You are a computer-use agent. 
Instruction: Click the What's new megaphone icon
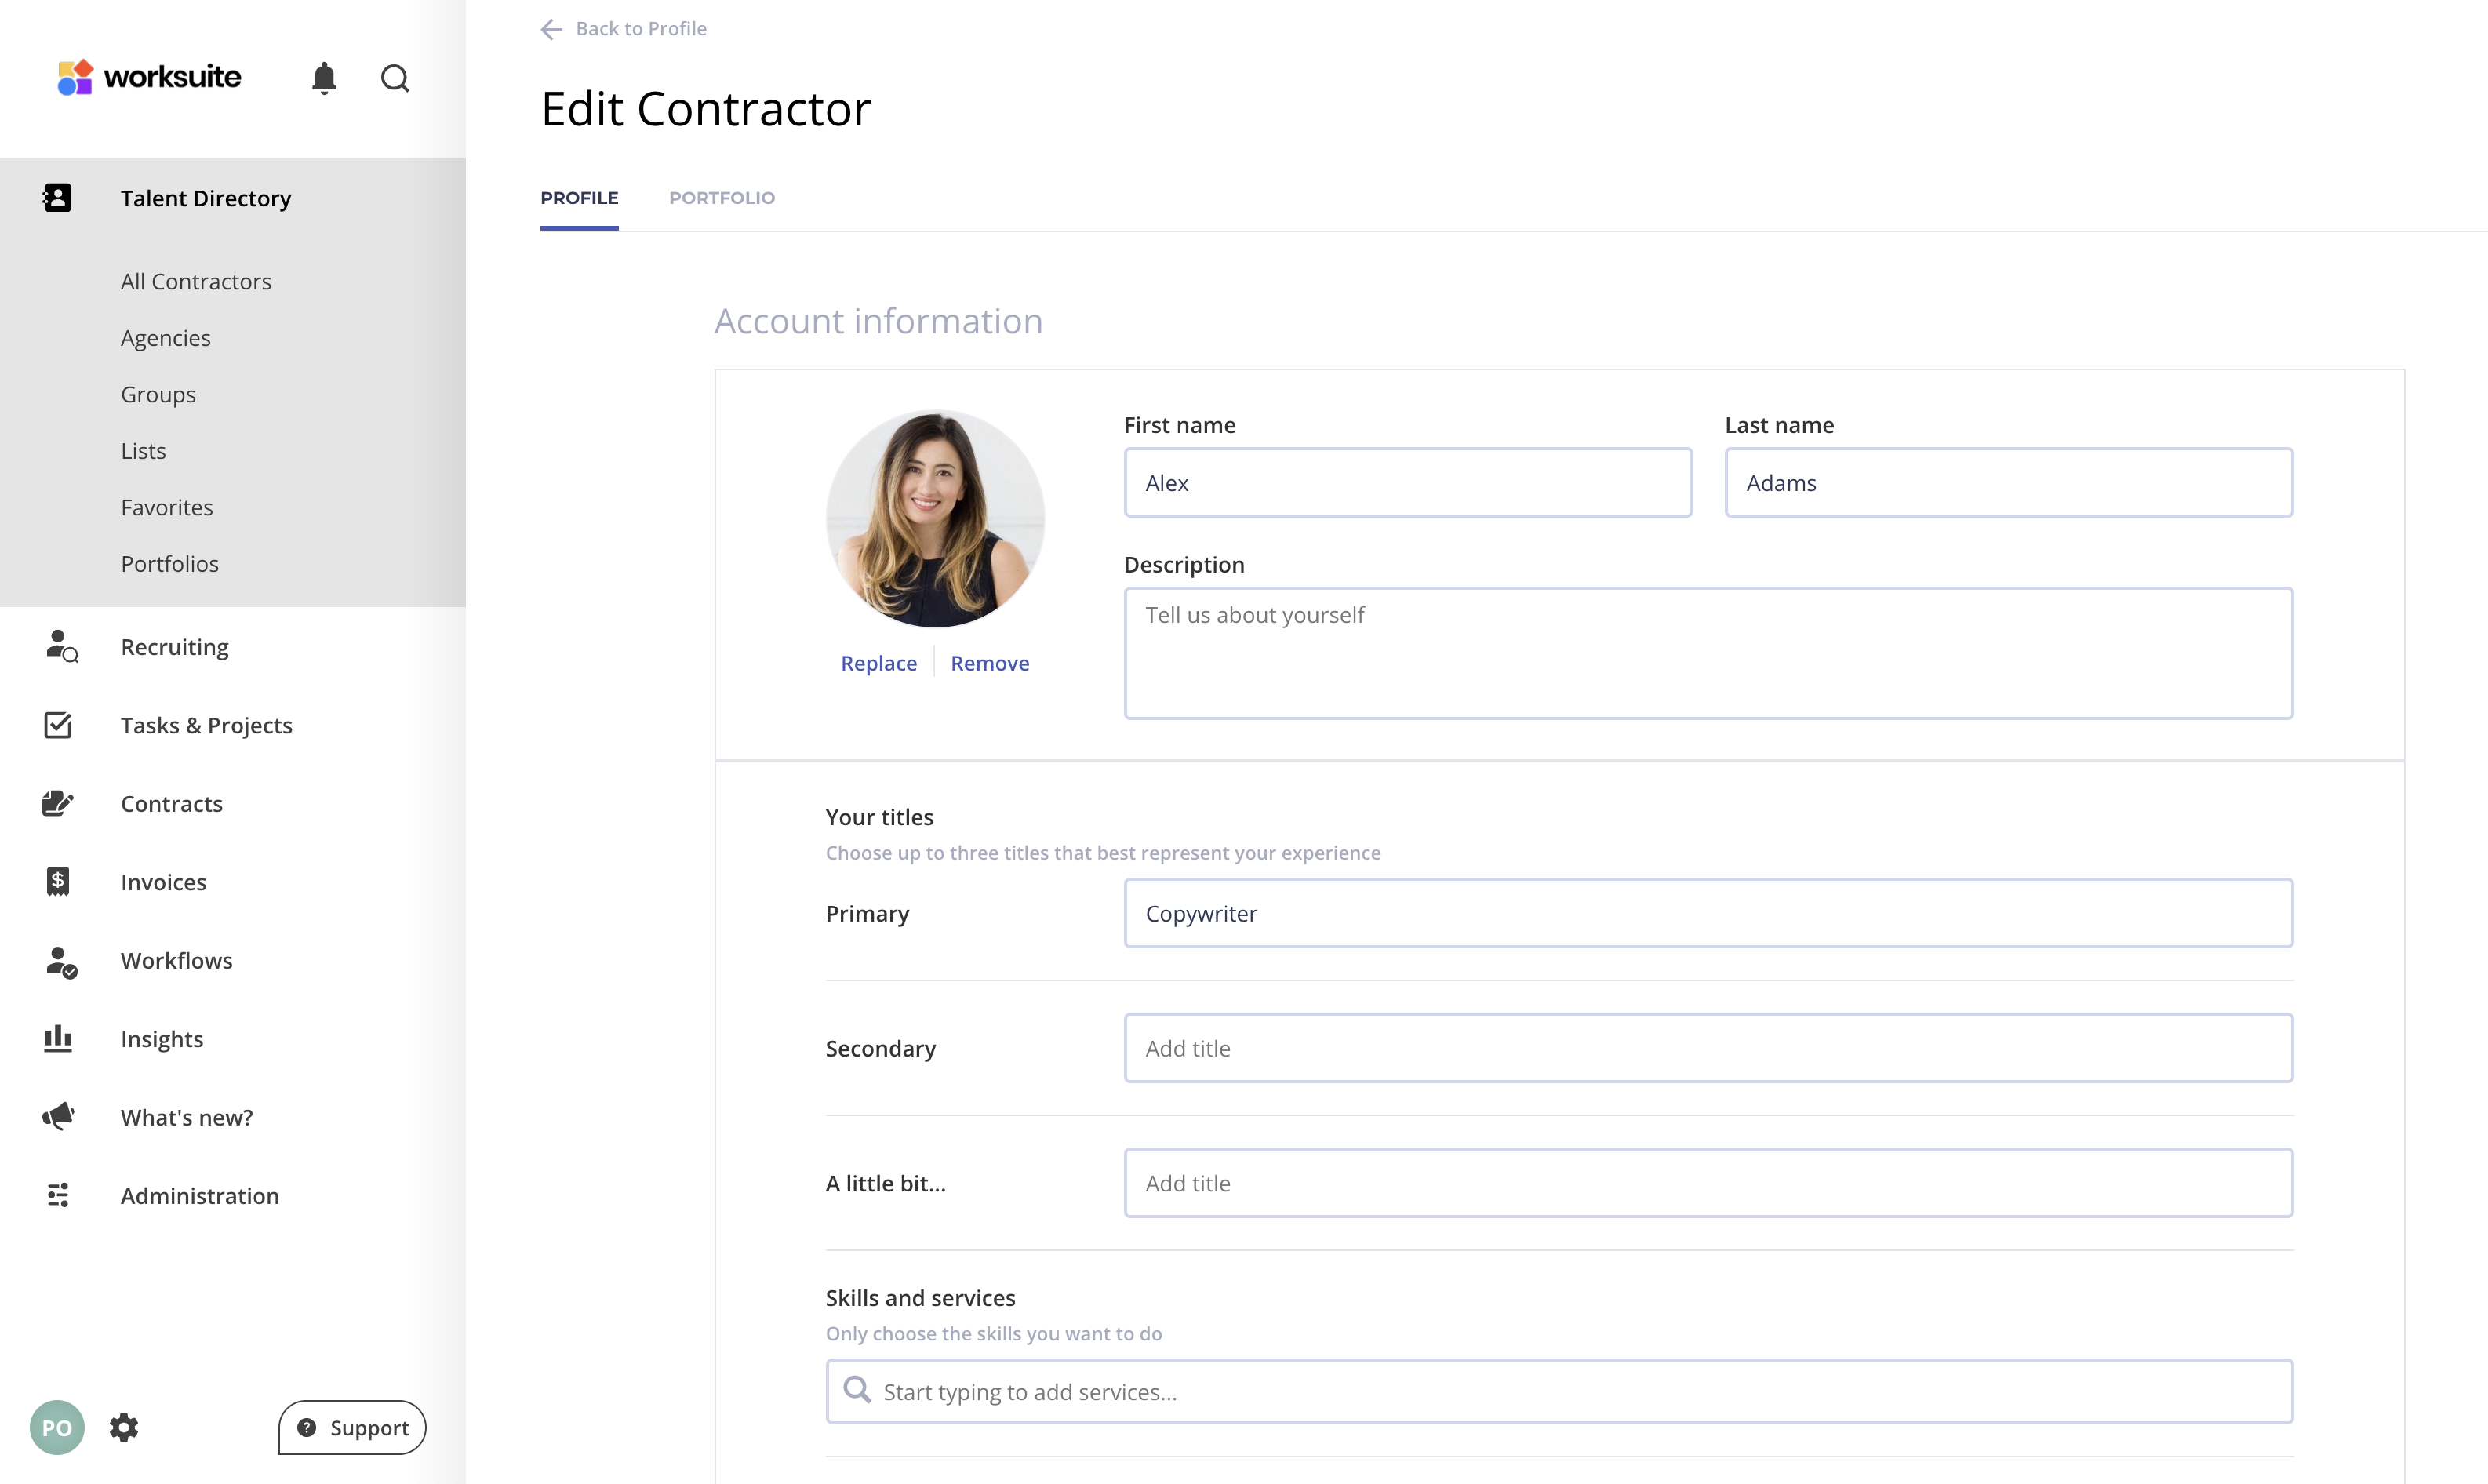click(x=58, y=1116)
